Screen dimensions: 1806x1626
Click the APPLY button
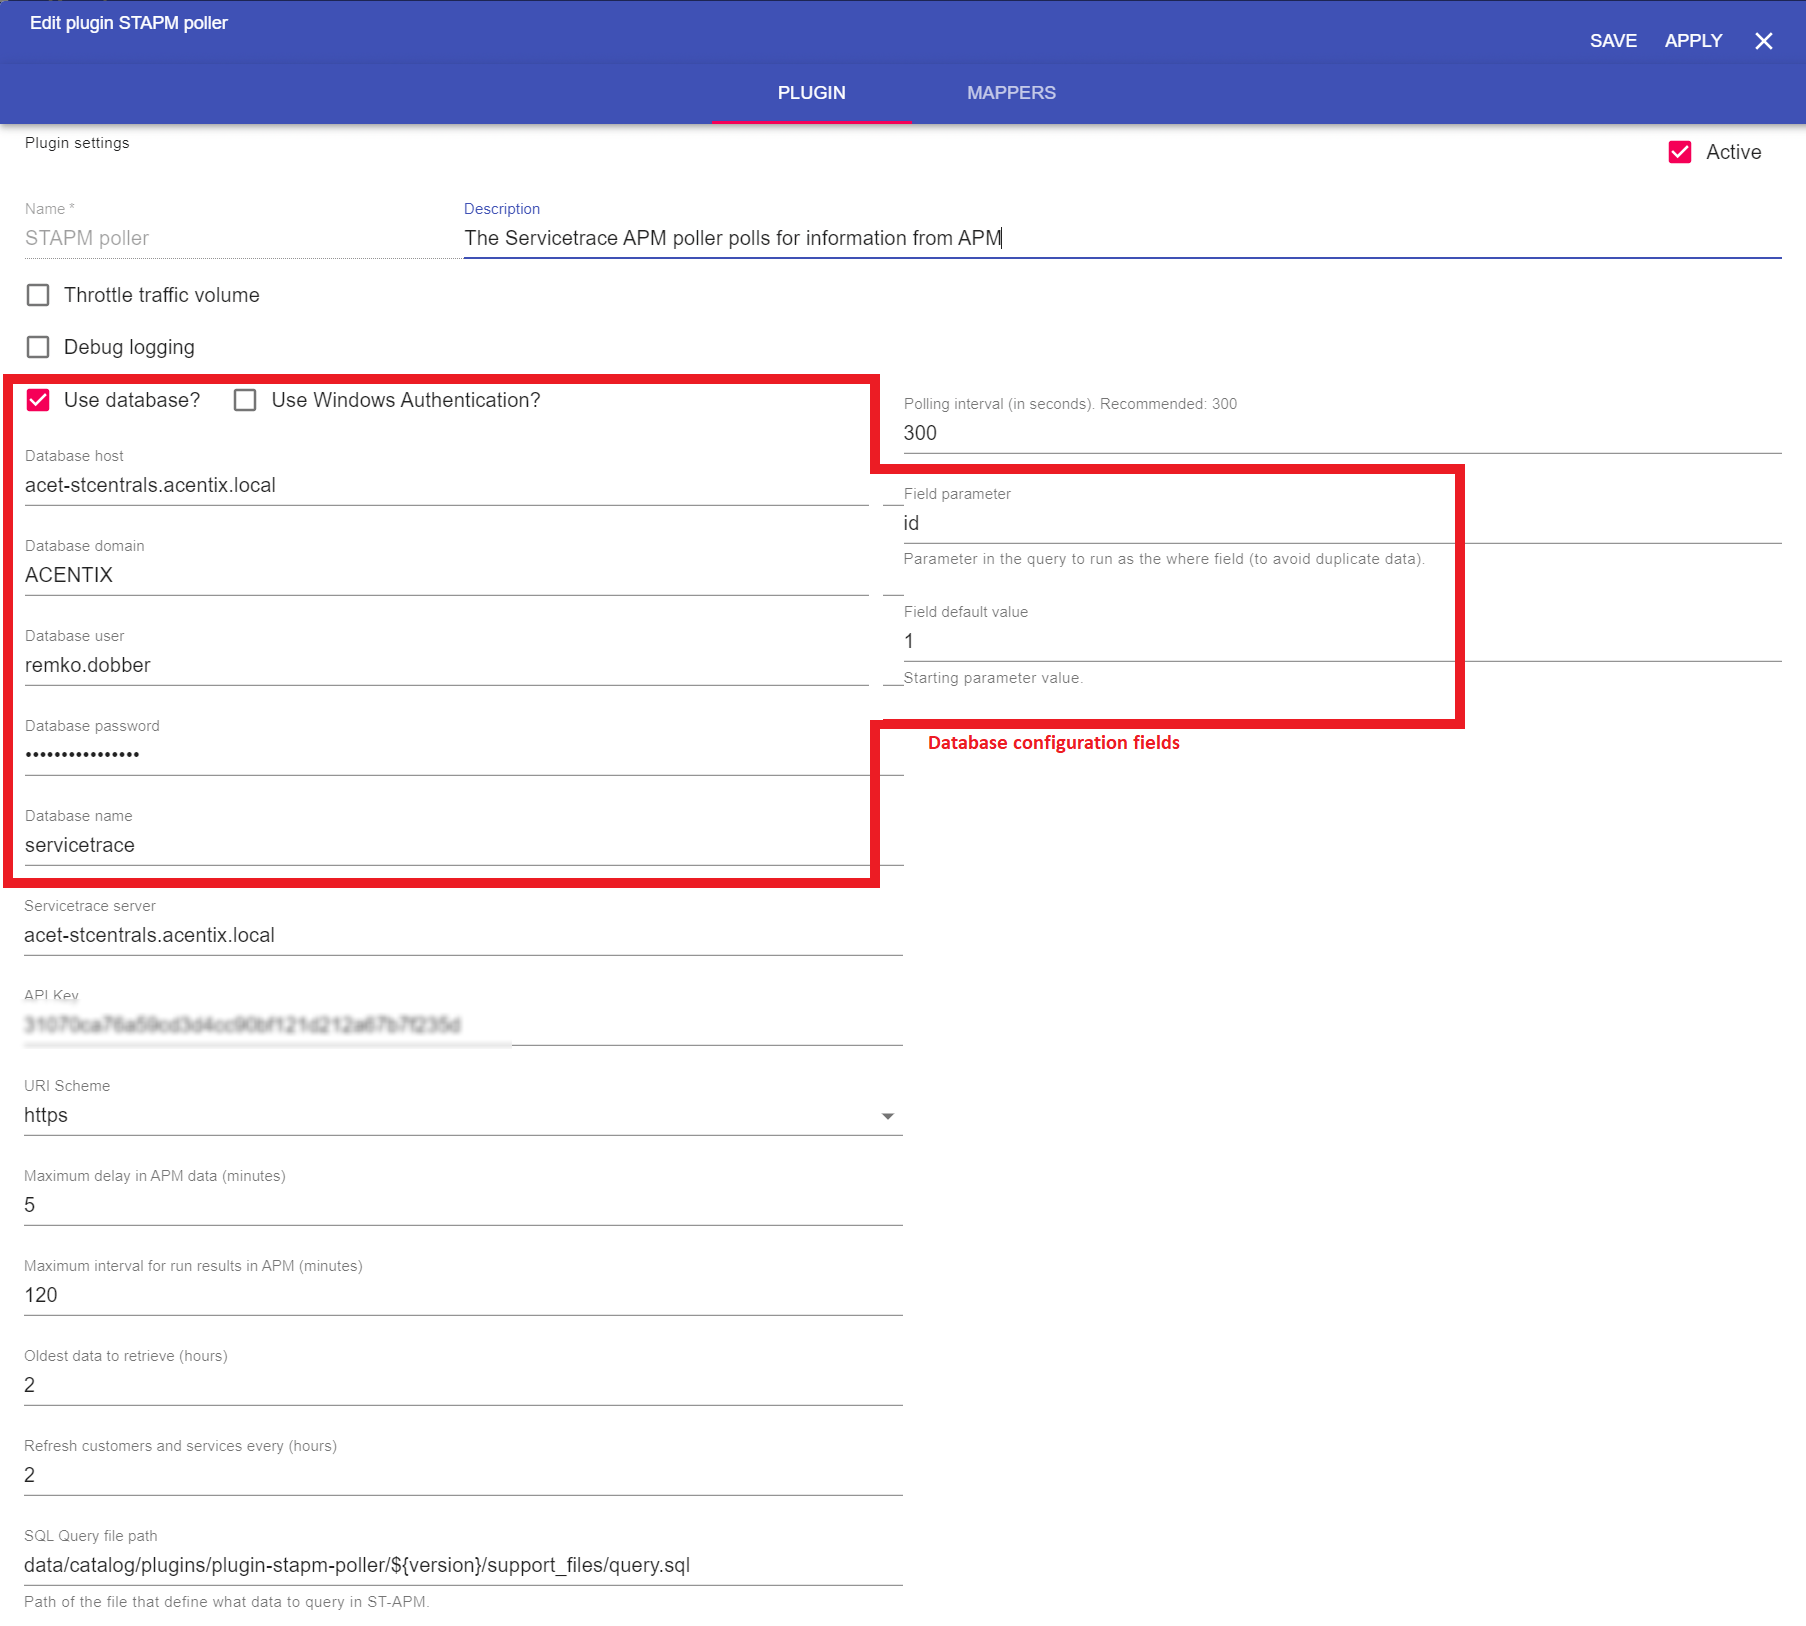click(1693, 41)
